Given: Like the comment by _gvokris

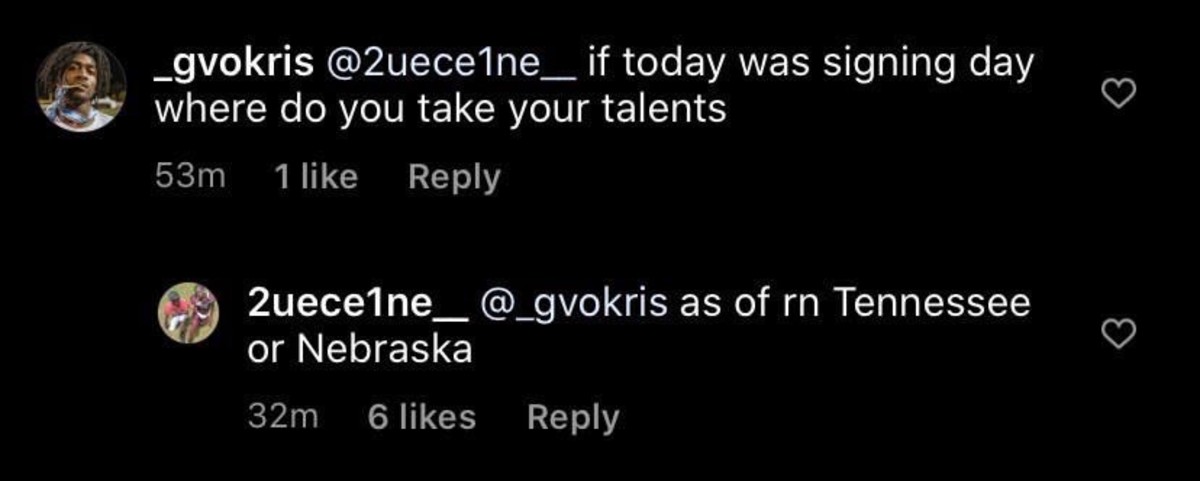Looking at the screenshot, I should [1120, 95].
